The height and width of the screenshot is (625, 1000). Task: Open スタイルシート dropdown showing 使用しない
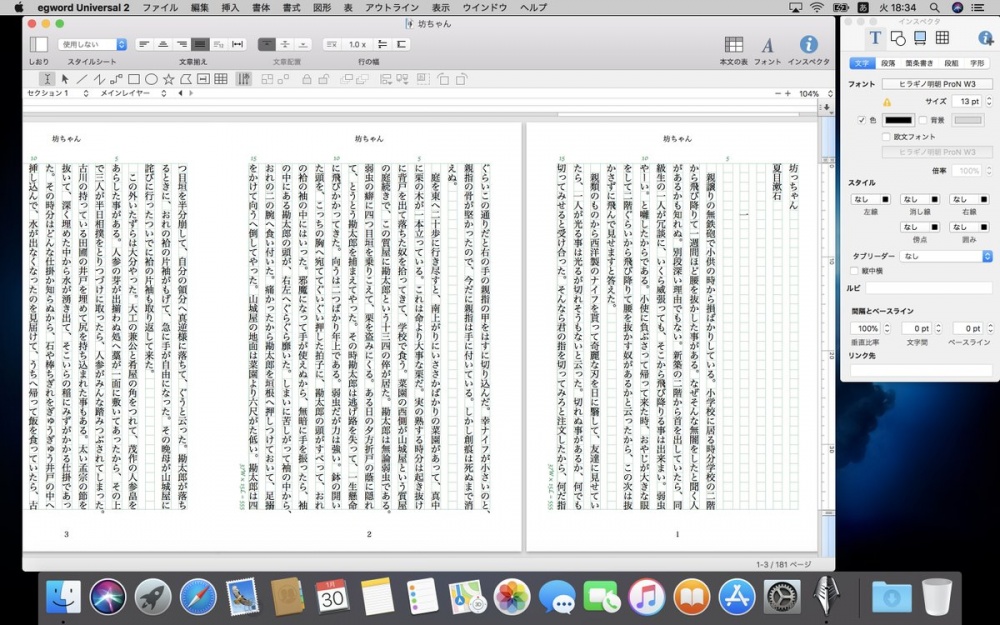pyautogui.click(x=92, y=45)
